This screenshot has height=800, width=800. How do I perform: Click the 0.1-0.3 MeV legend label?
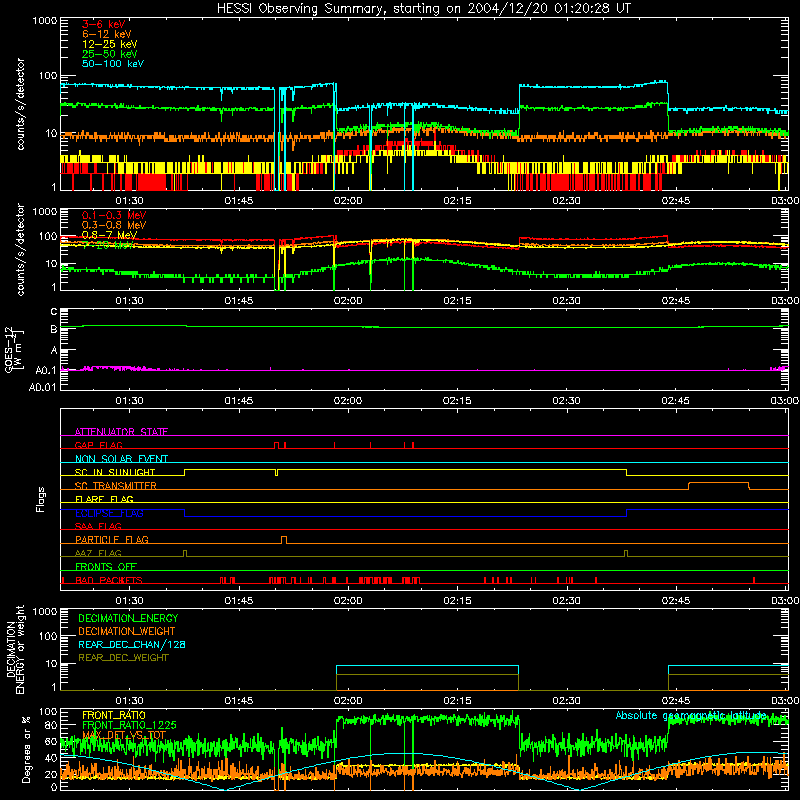coord(114,215)
